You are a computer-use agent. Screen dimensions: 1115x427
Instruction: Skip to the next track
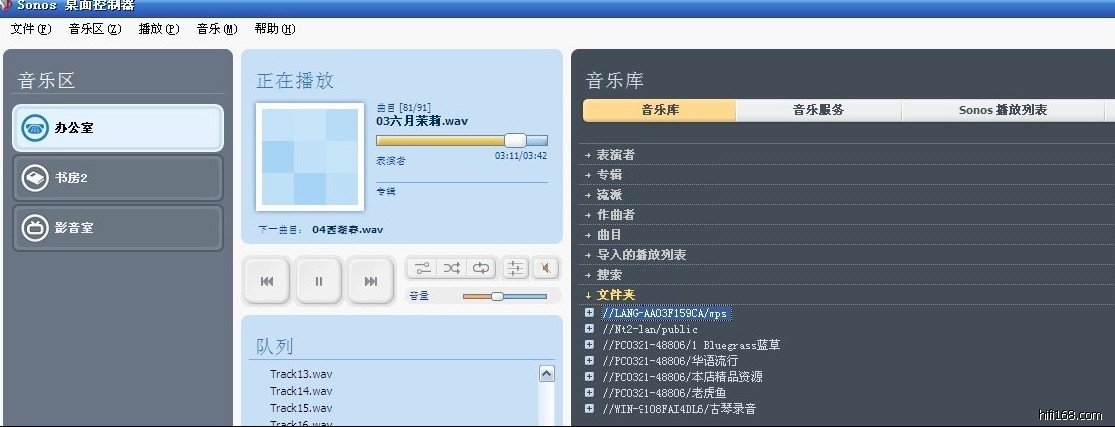[371, 281]
